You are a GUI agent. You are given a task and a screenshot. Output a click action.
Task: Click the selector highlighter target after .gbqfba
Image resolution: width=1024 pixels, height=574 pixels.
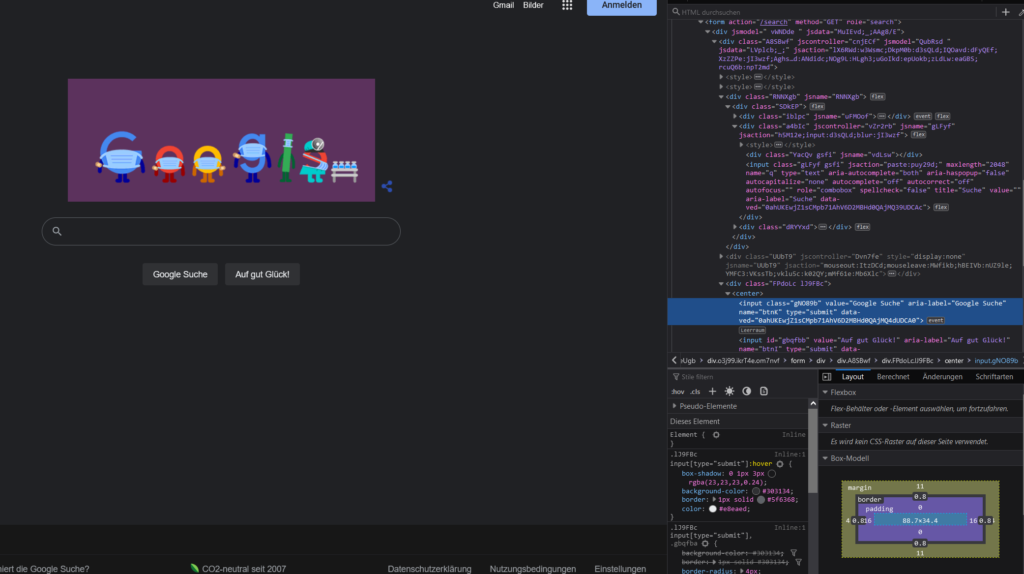705,543
